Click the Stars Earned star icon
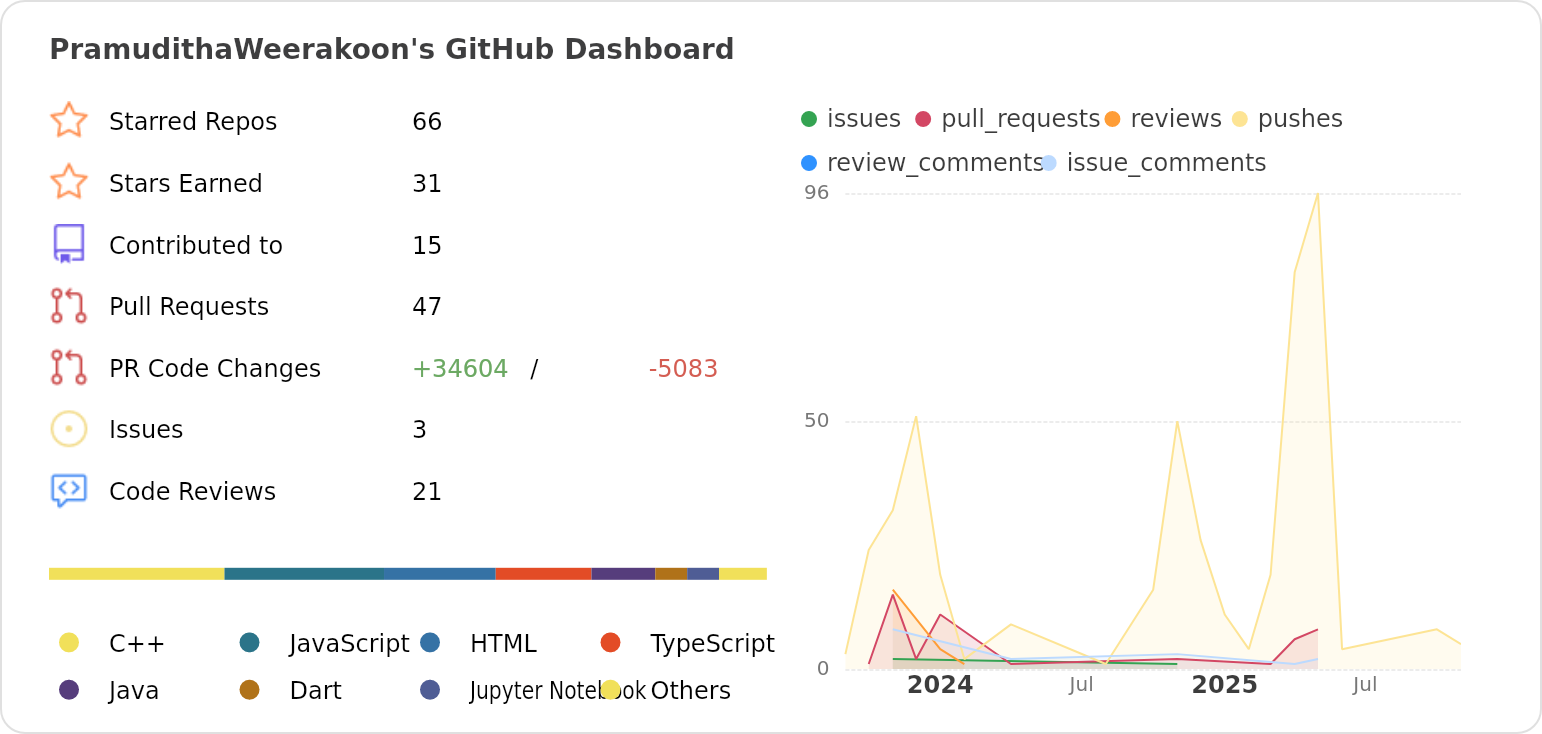 click(x=68, y=182)
